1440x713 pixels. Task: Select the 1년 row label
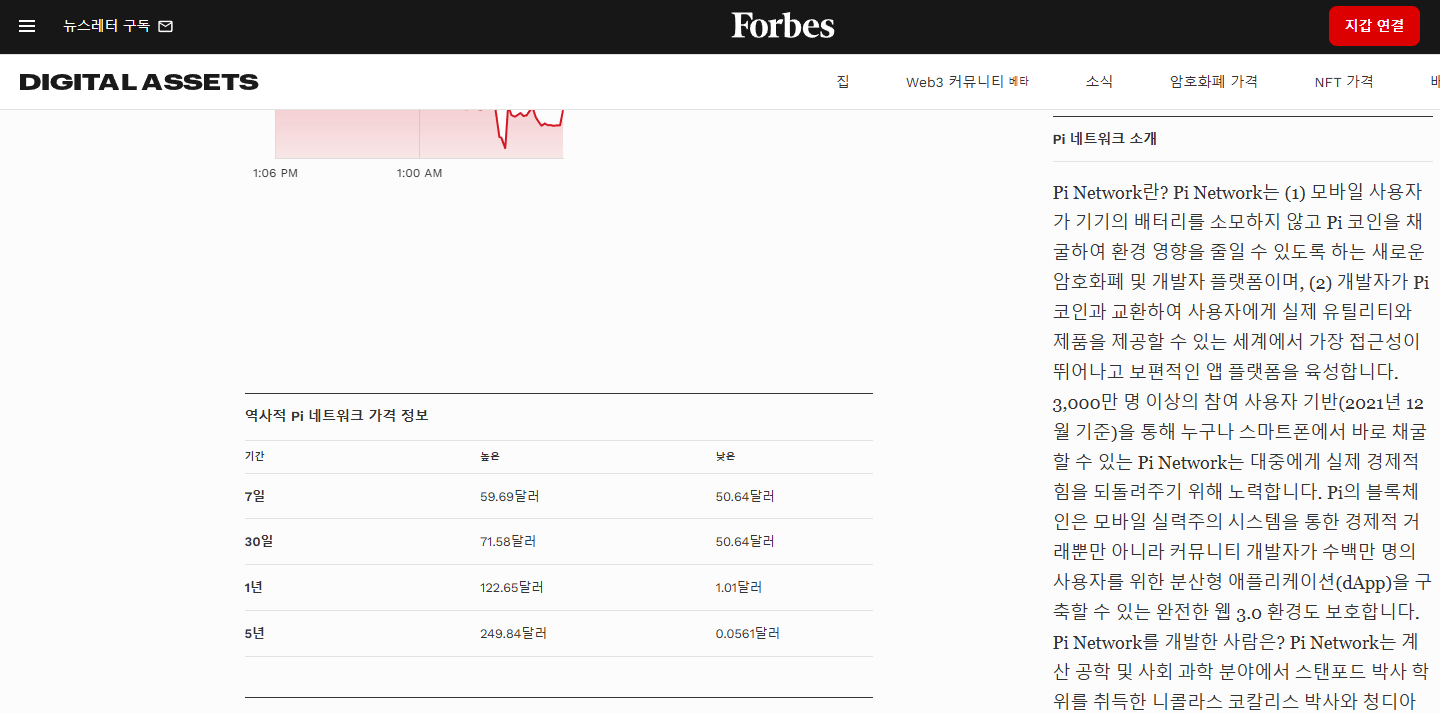pos(254,587)
